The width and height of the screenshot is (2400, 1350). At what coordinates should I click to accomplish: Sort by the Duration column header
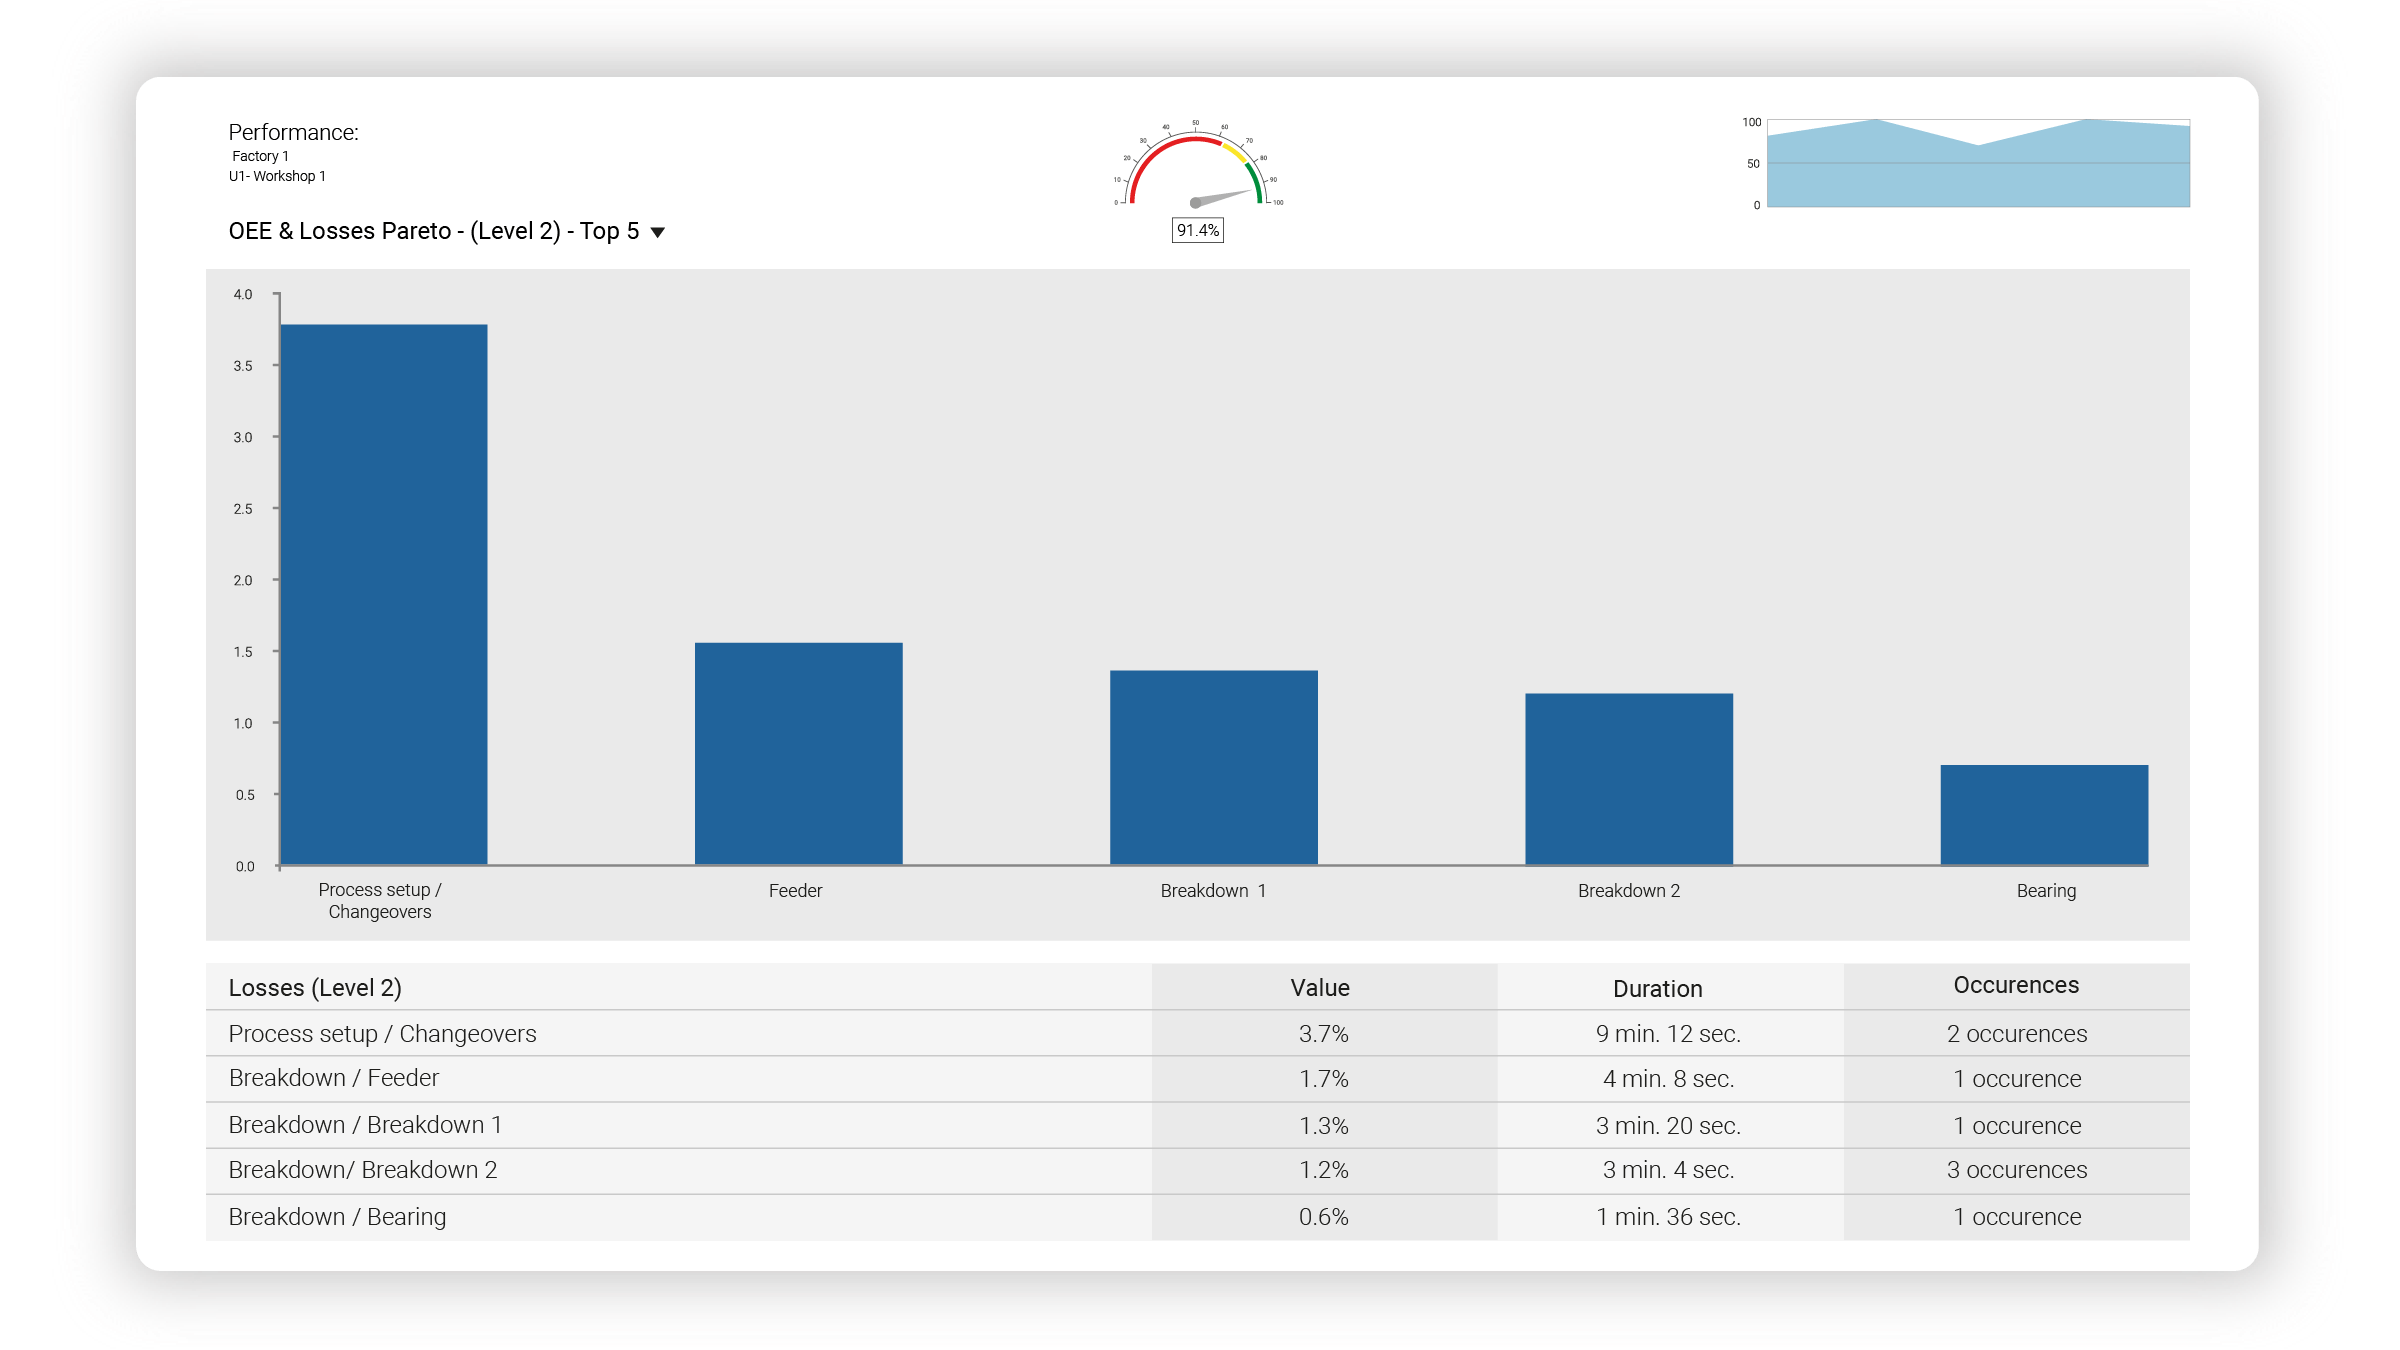(1657, 988)
